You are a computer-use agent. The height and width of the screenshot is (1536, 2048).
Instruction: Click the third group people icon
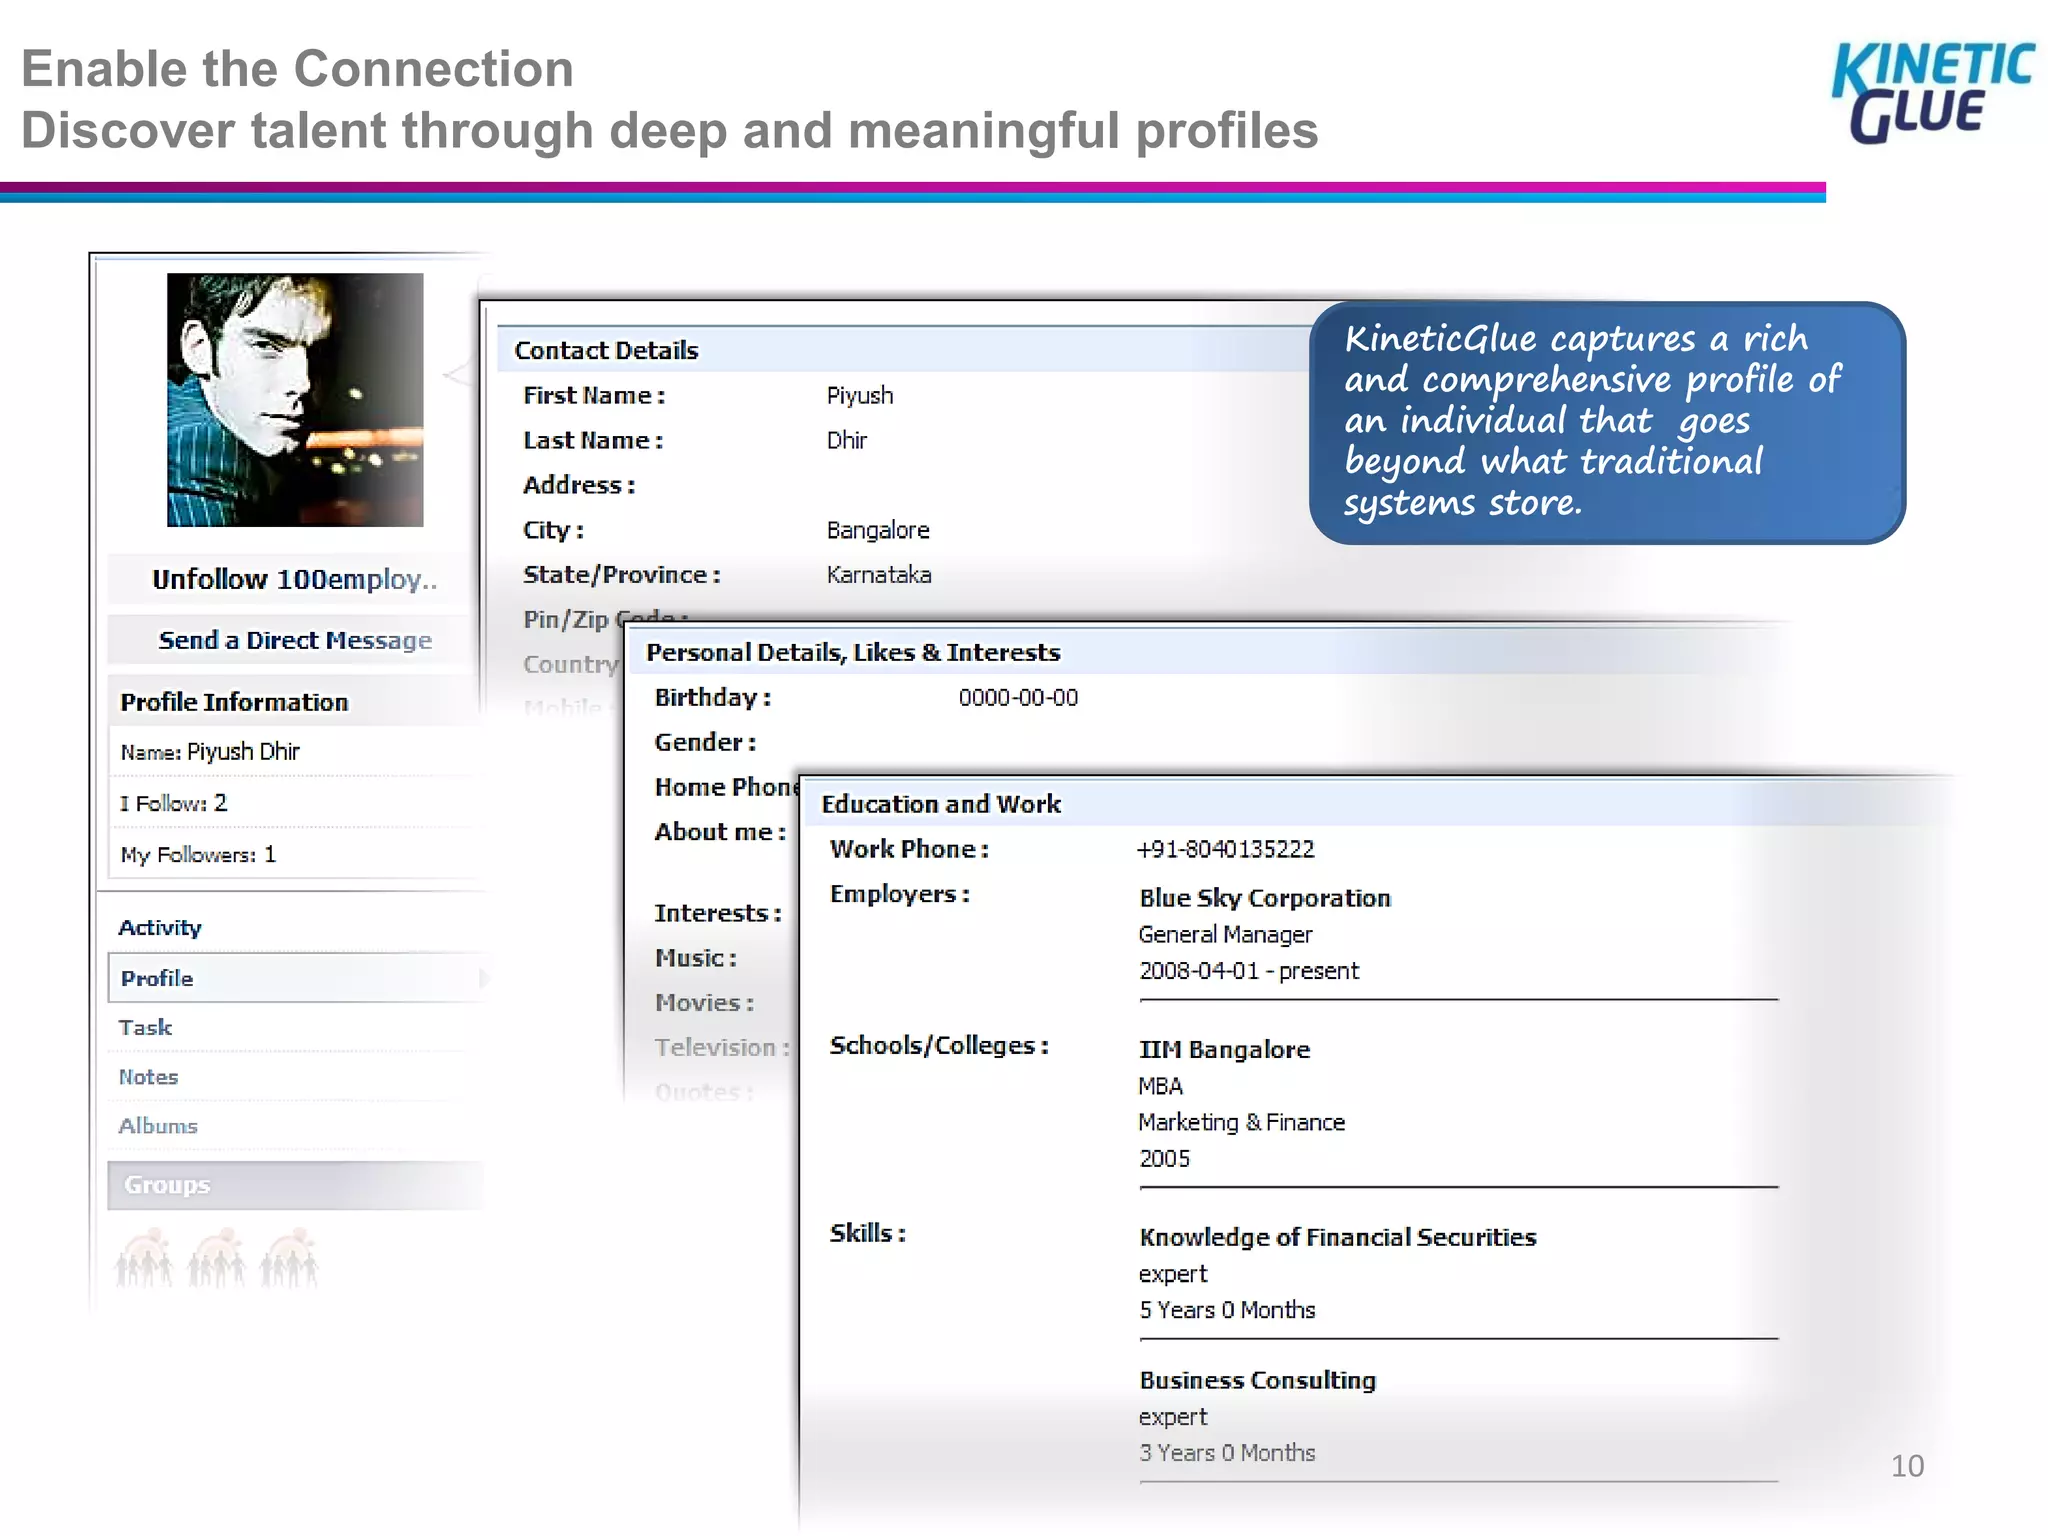[x=289, y=1258]
